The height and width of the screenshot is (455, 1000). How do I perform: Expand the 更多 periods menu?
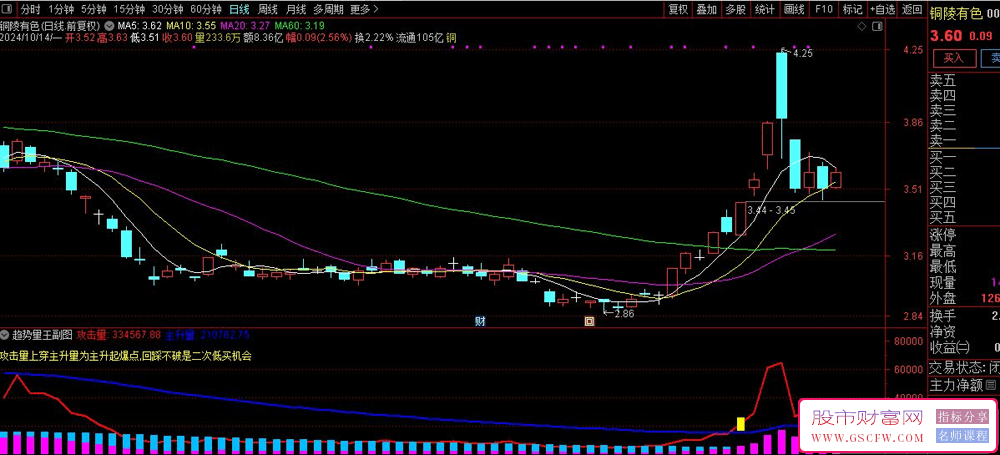364,9
